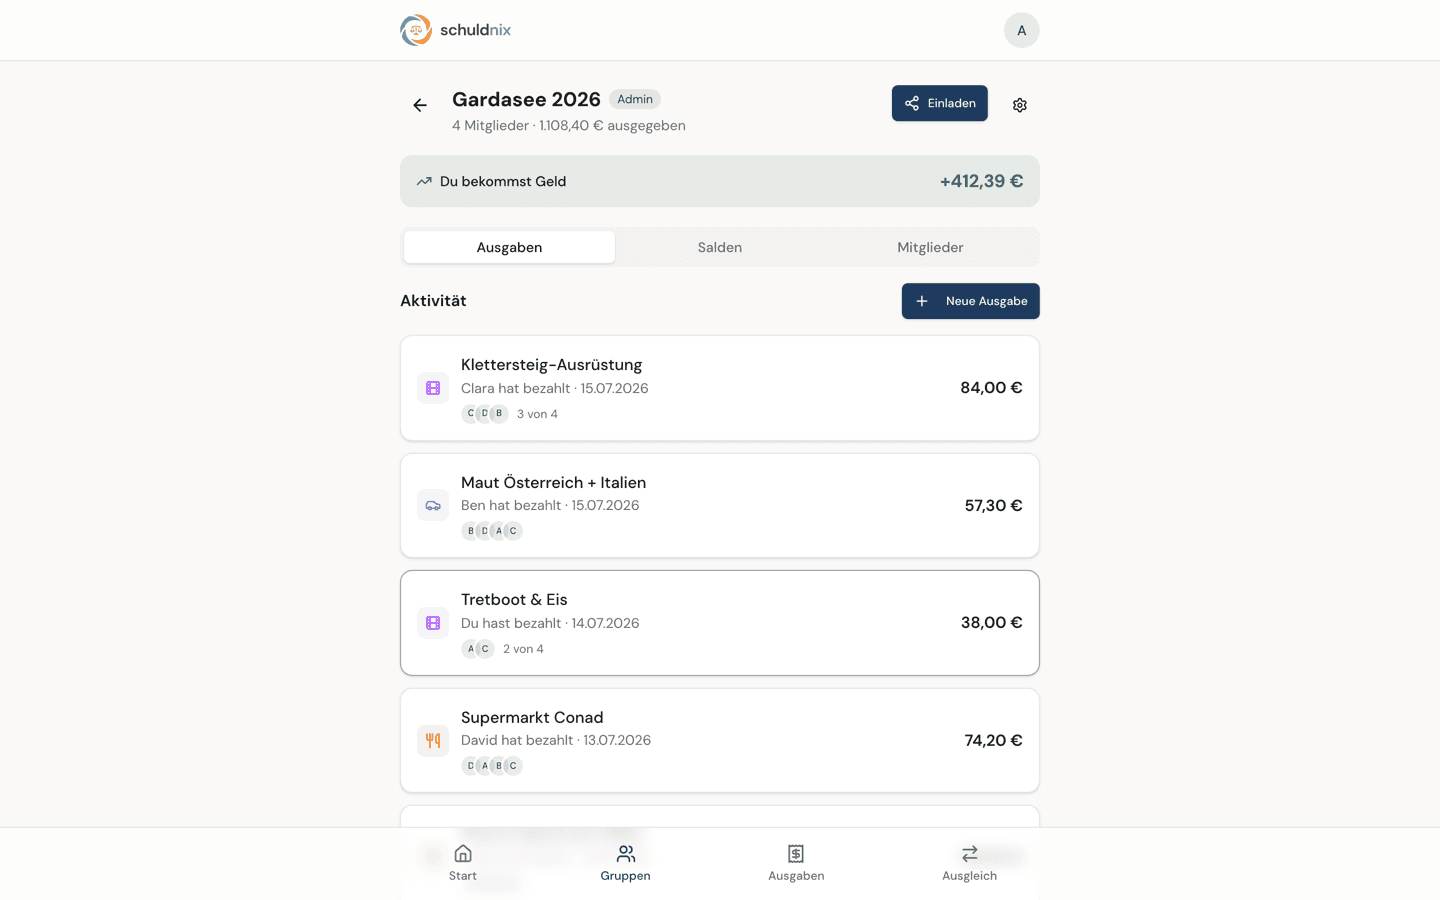
Task: Open the Tretboot & Eis expense
Action: point(720,623)
